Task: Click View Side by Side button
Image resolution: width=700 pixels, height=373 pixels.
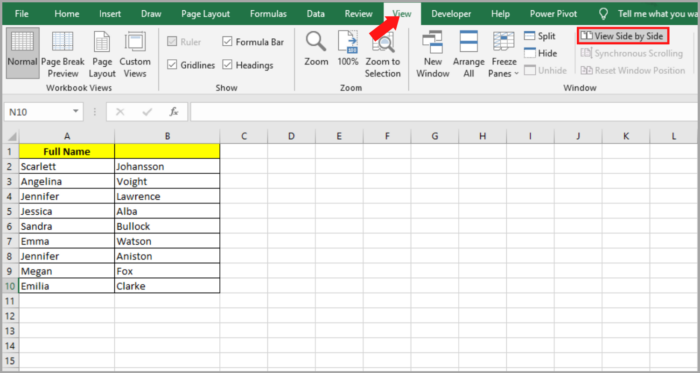Action: (623, 36)
